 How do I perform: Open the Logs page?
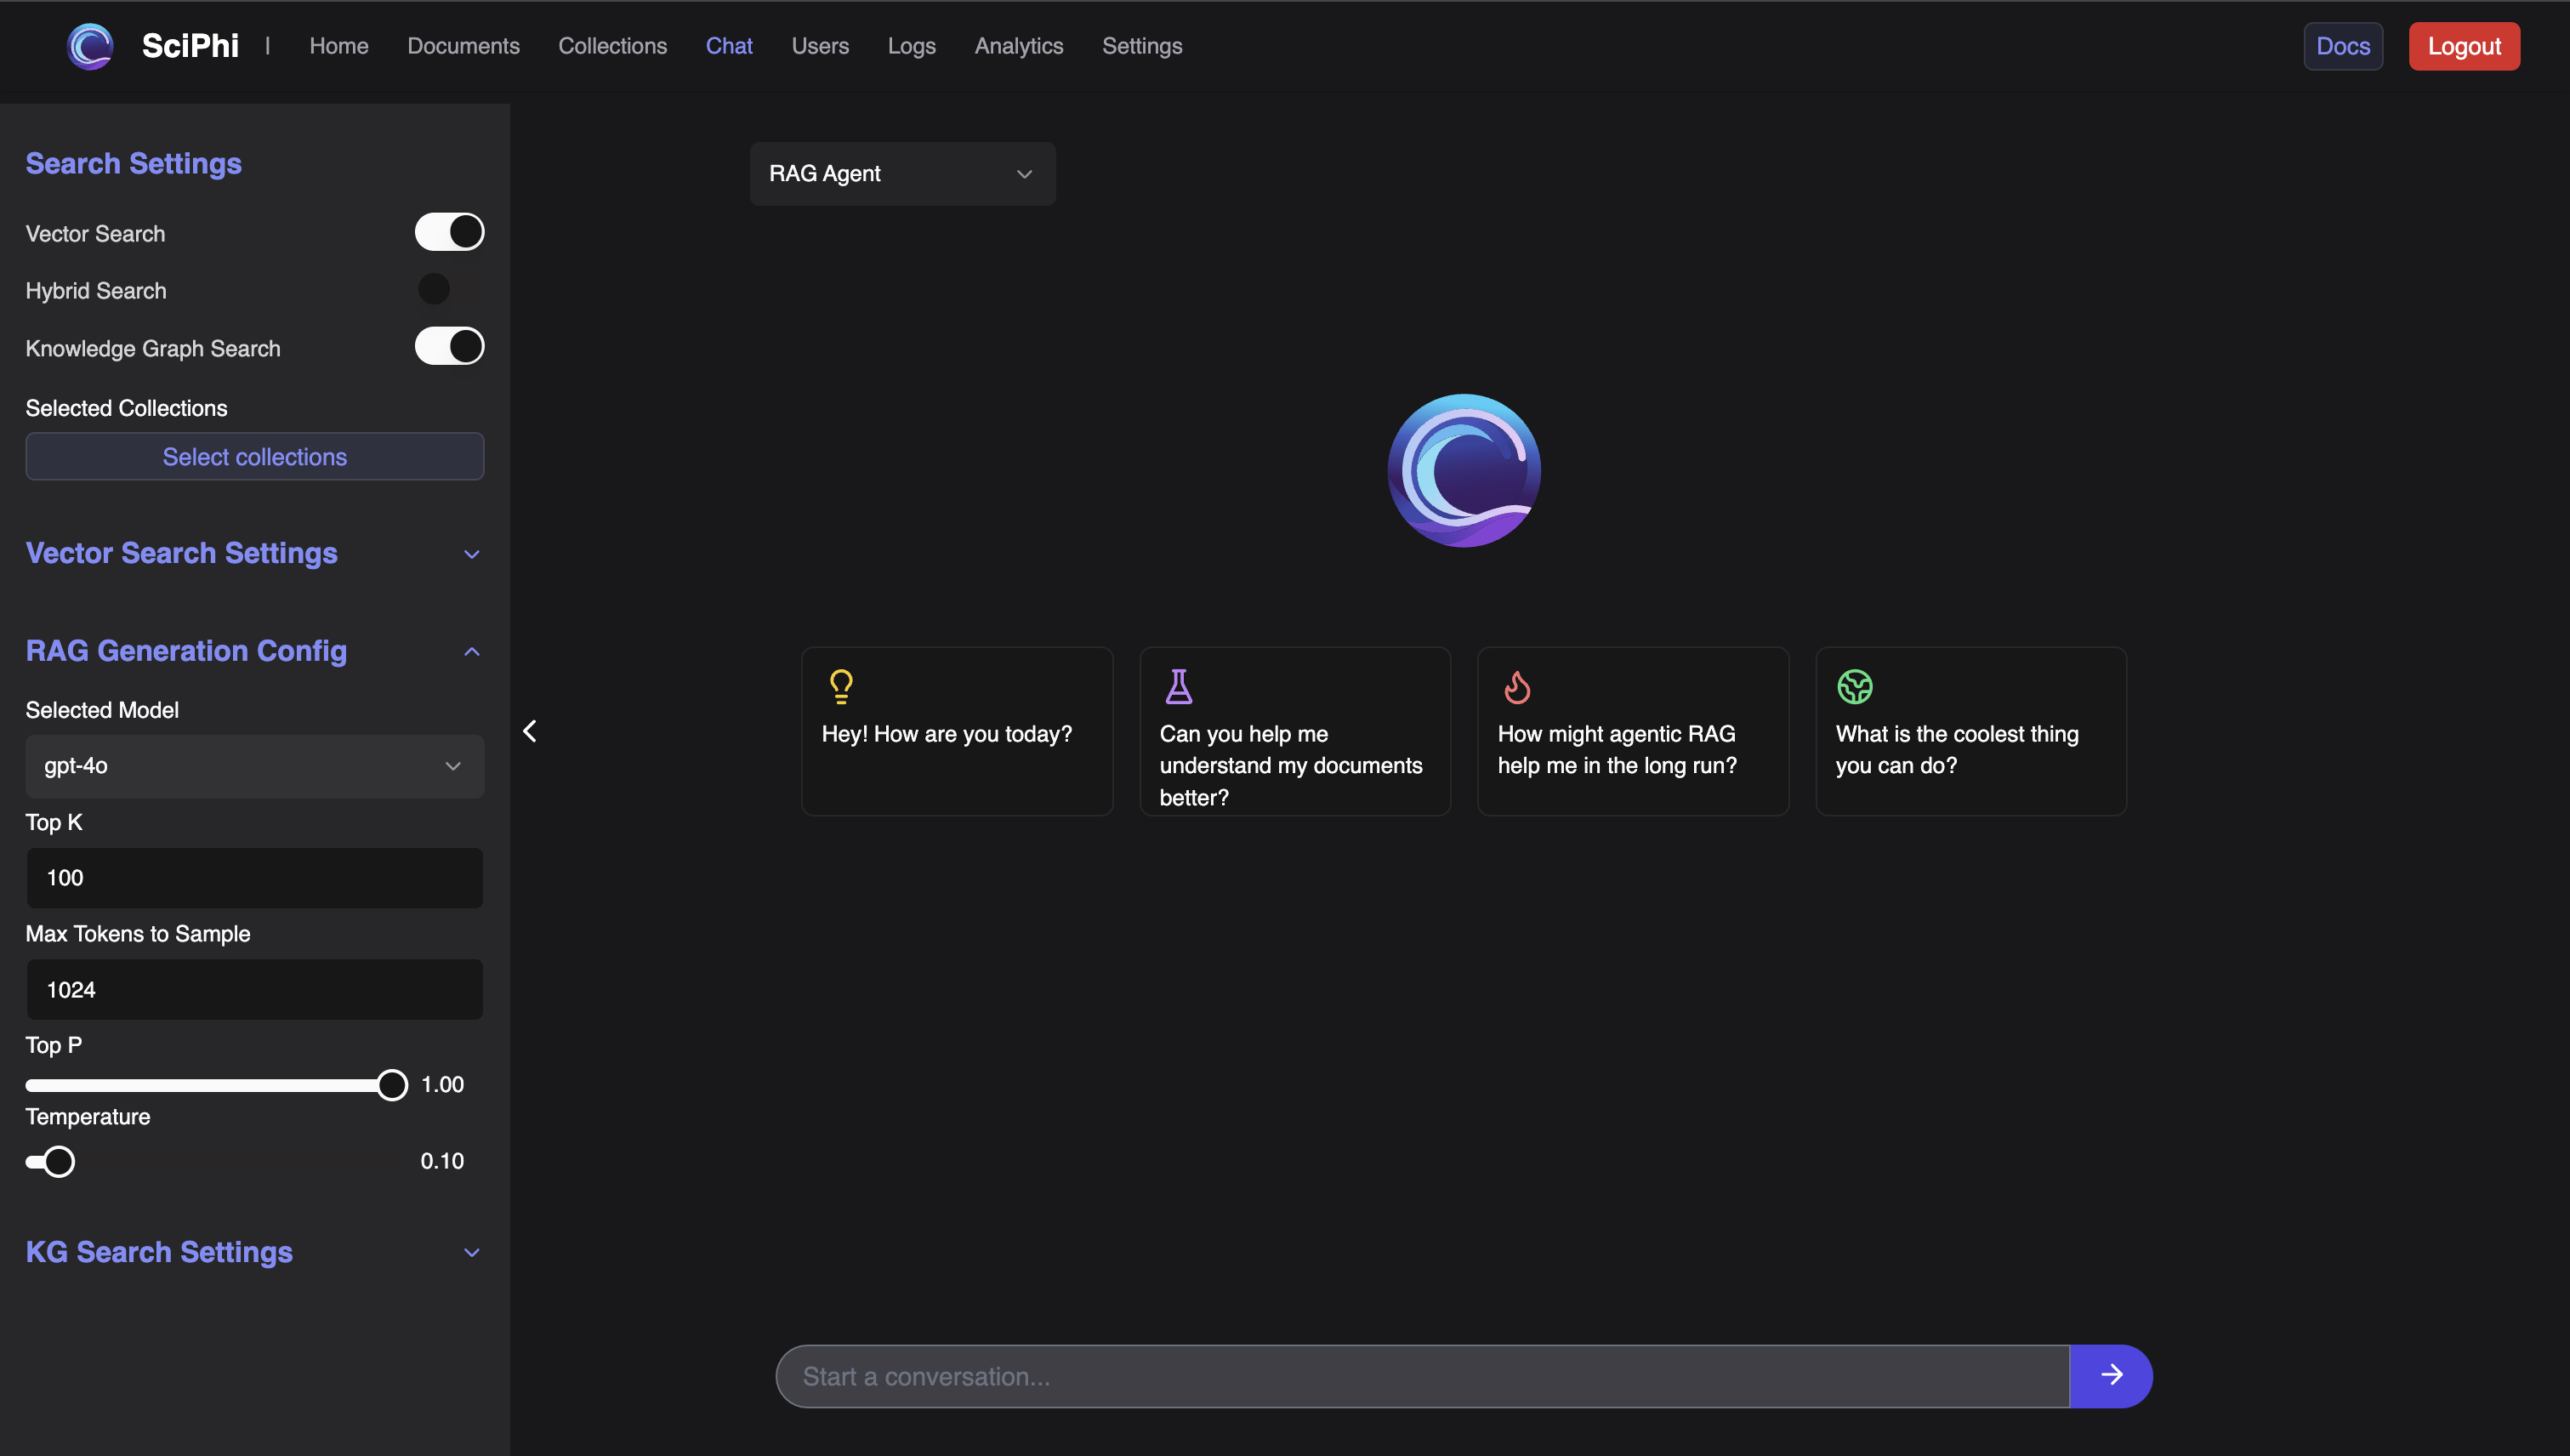911,46
